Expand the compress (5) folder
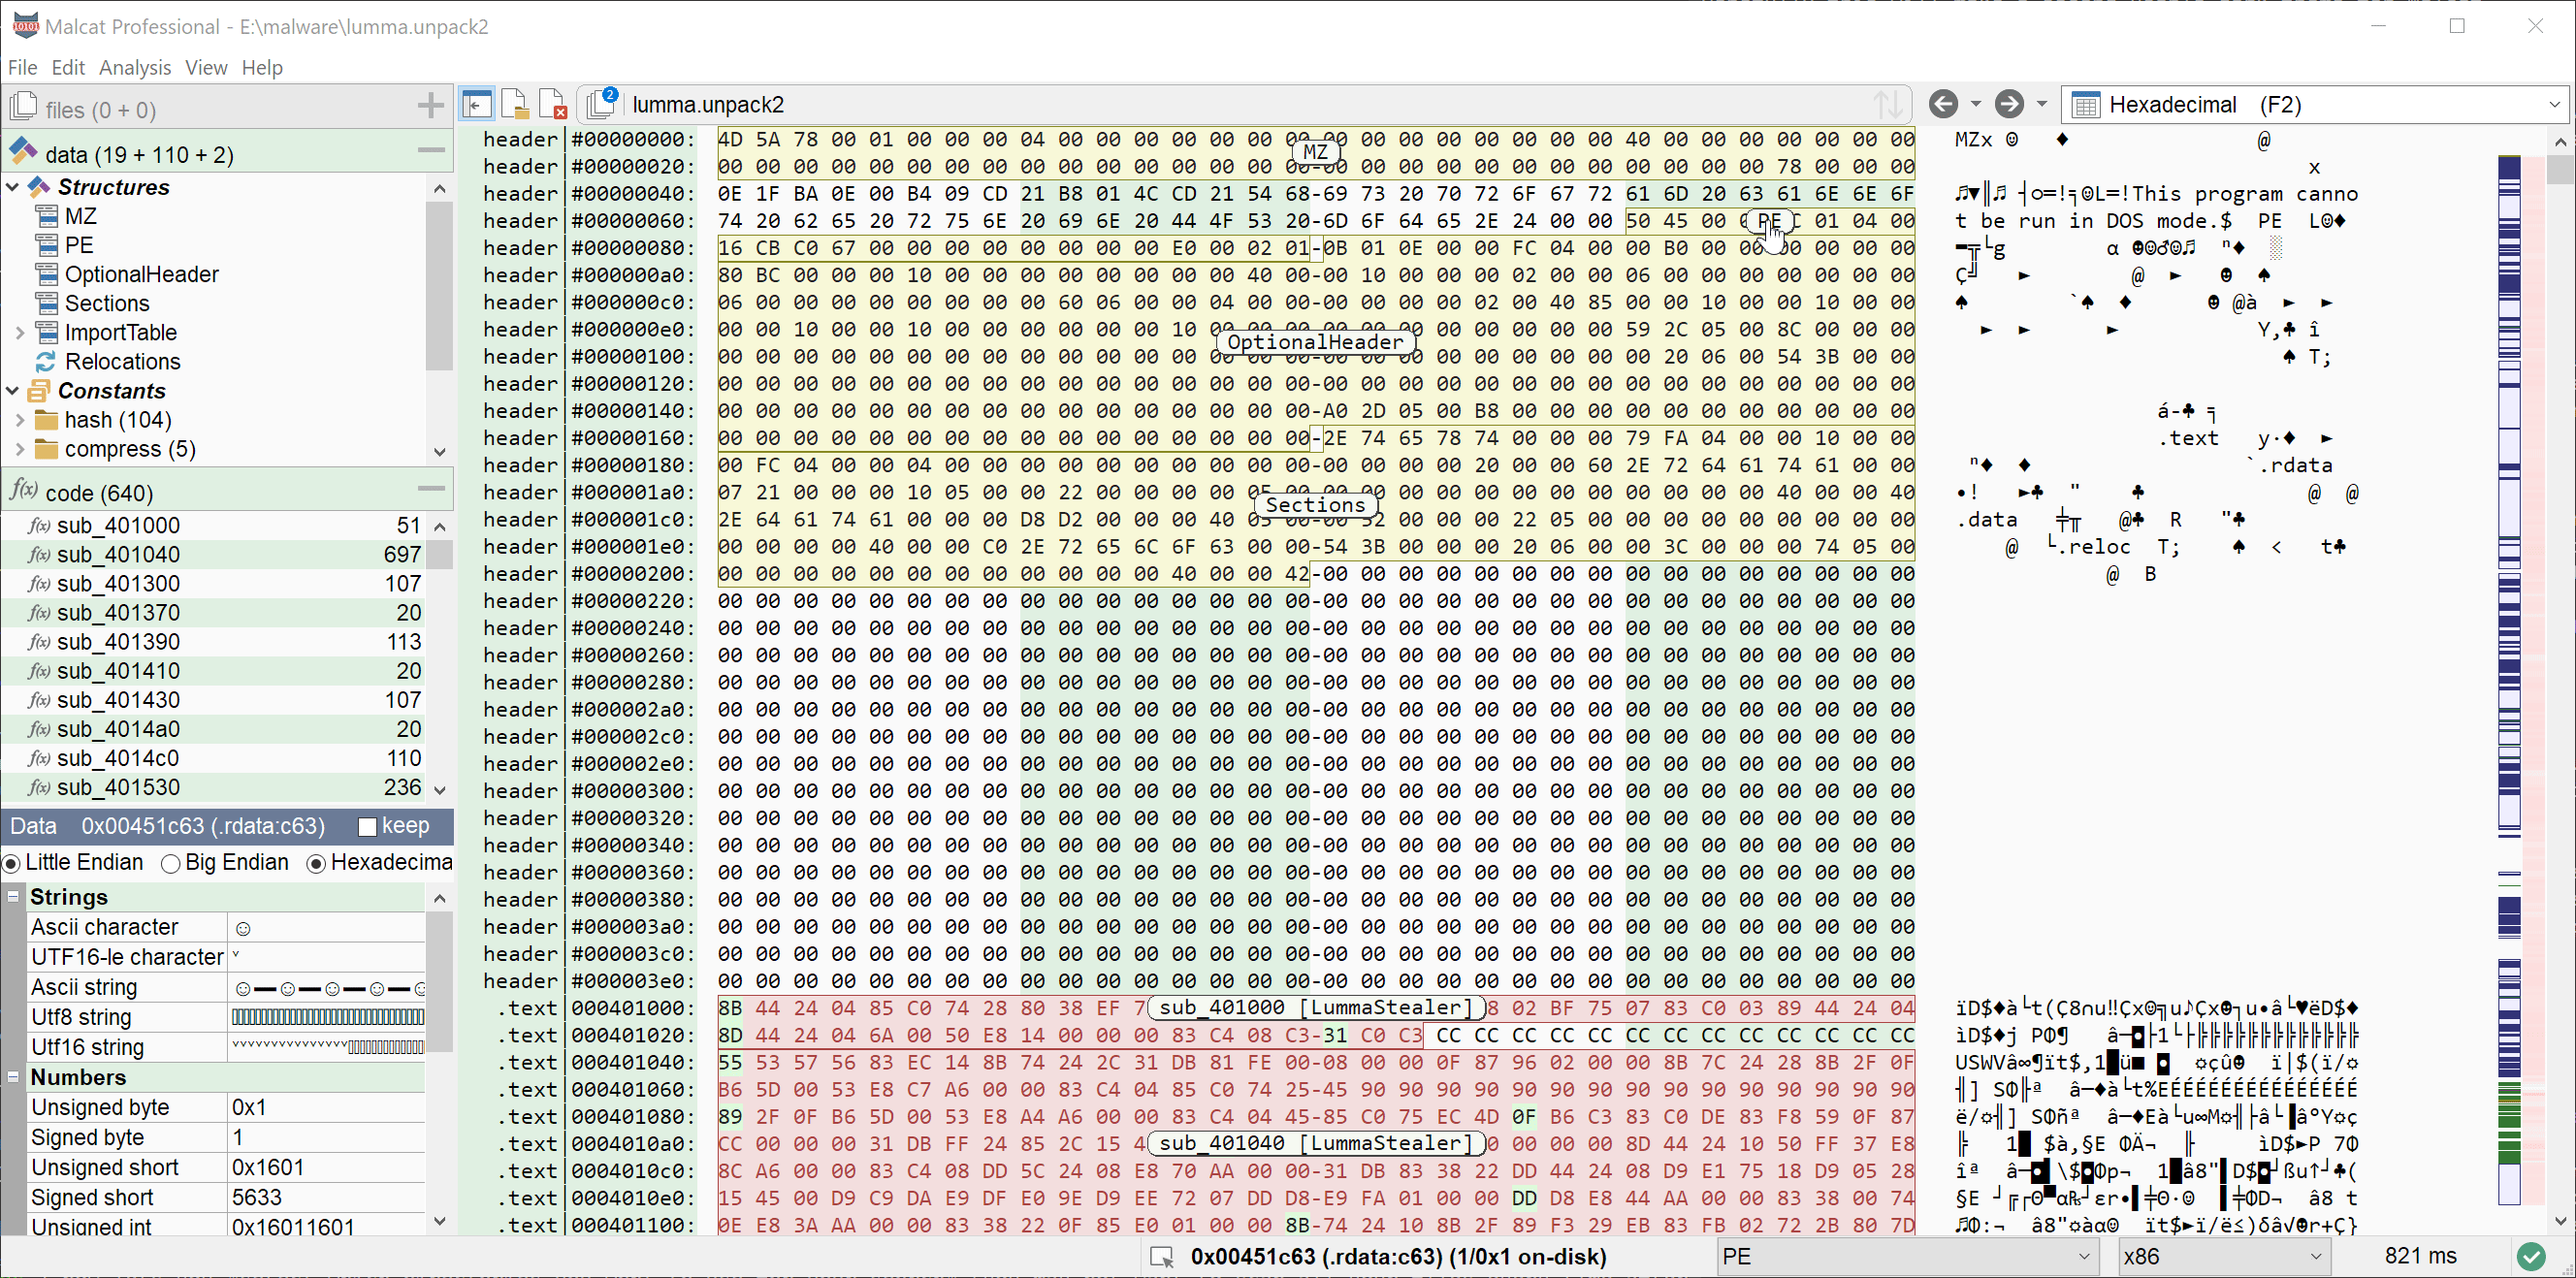2576x1278 pixels. pyautogui.click(x=20, y=449)
